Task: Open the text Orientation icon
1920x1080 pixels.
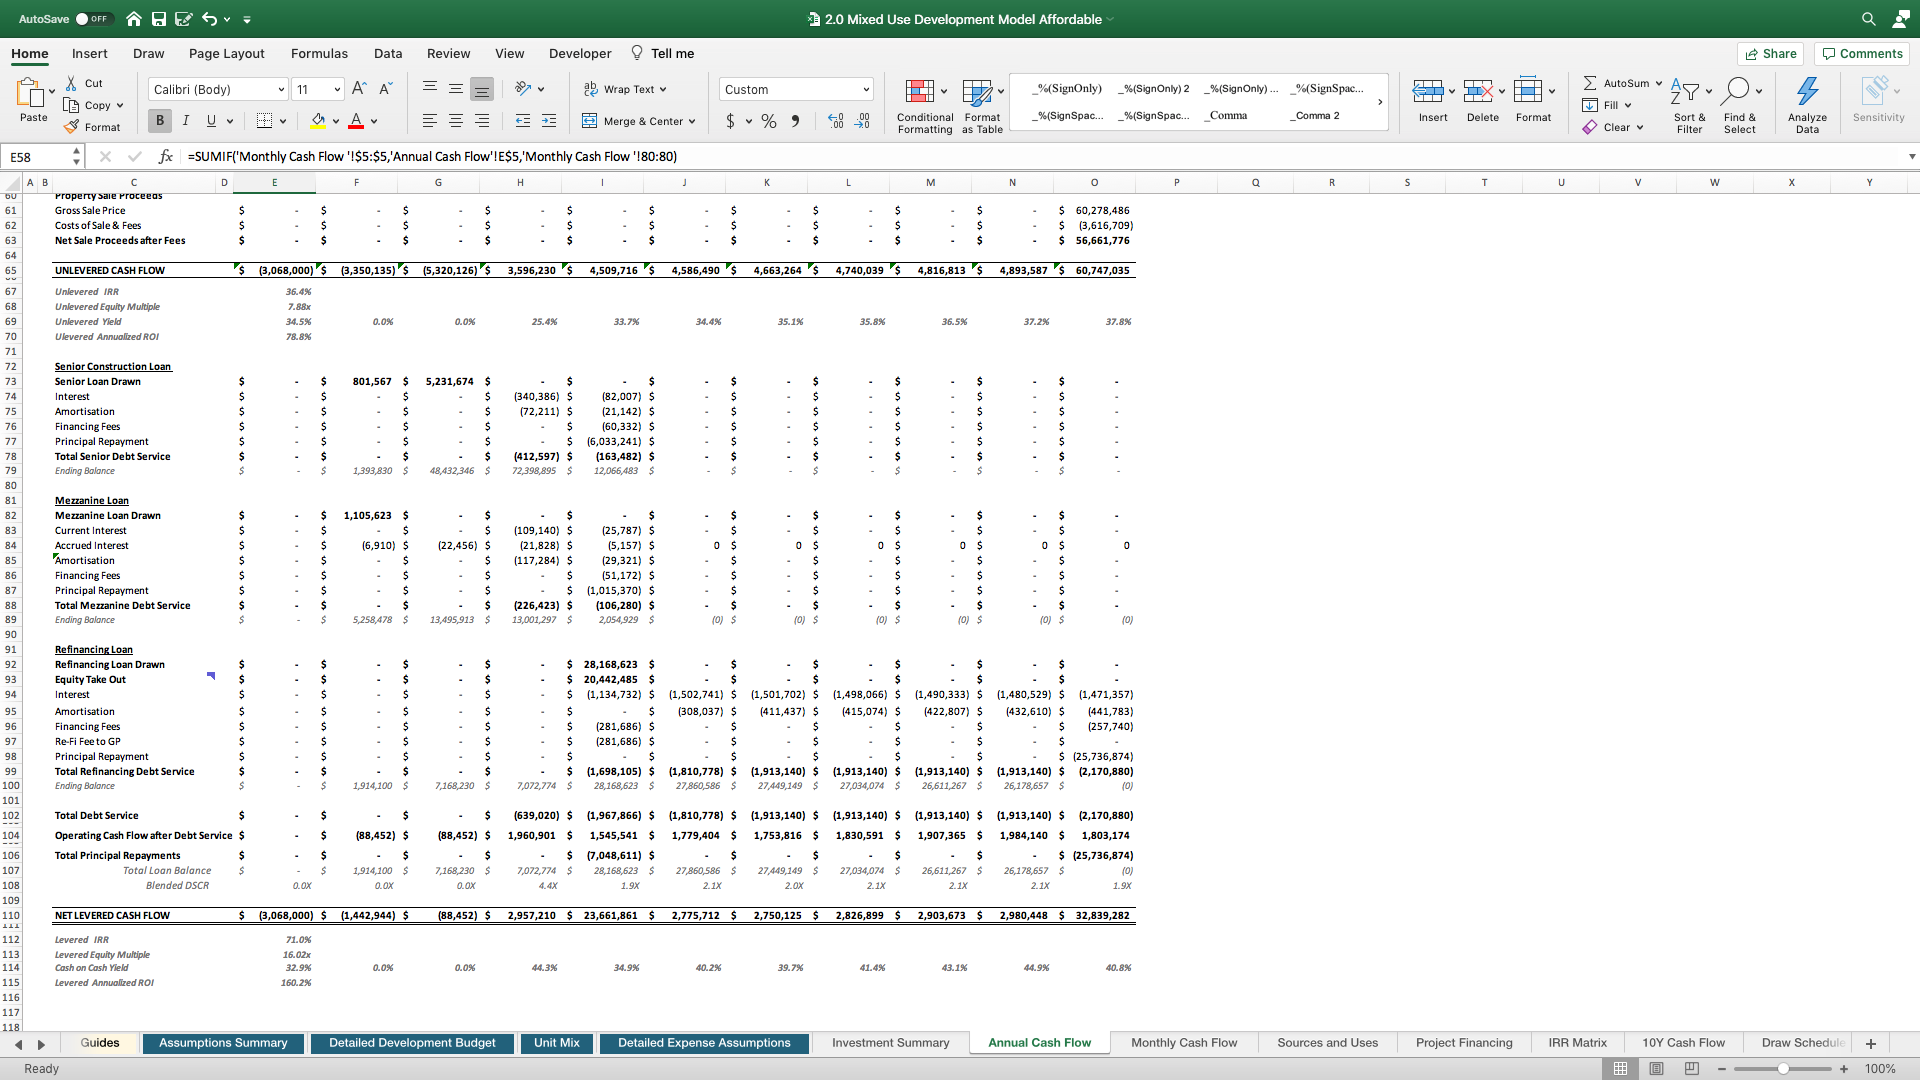Action: coord(523,89)
